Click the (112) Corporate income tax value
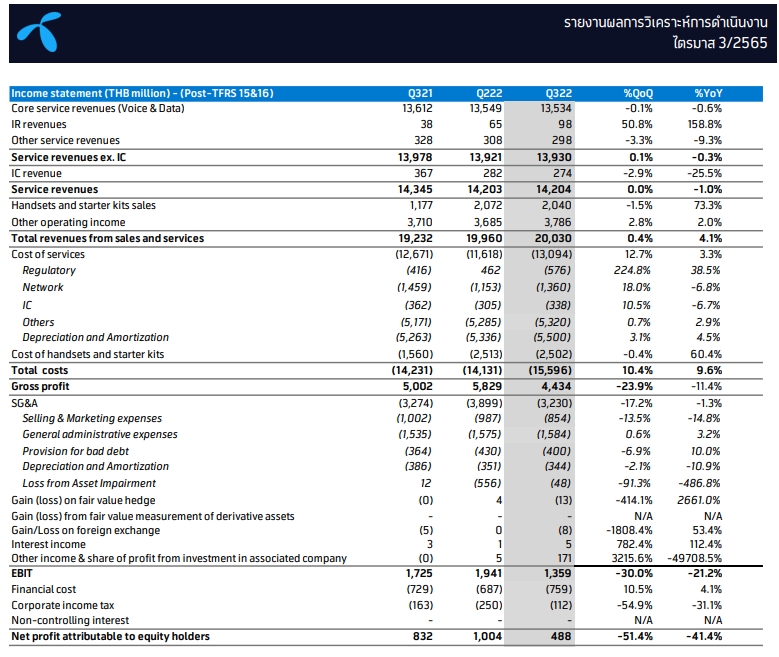This screenshot has width=779, height=657. pyautogui.click(x=561, y=605)
